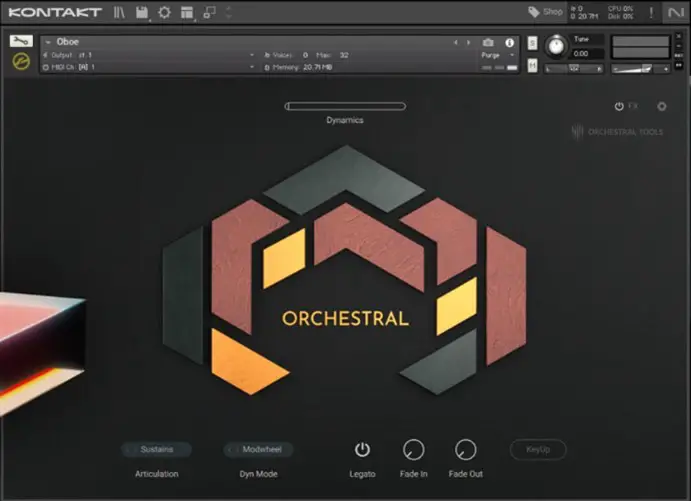Minimize the instrument header view
Viewport: 691px width, 501px height.
[678, 46]
